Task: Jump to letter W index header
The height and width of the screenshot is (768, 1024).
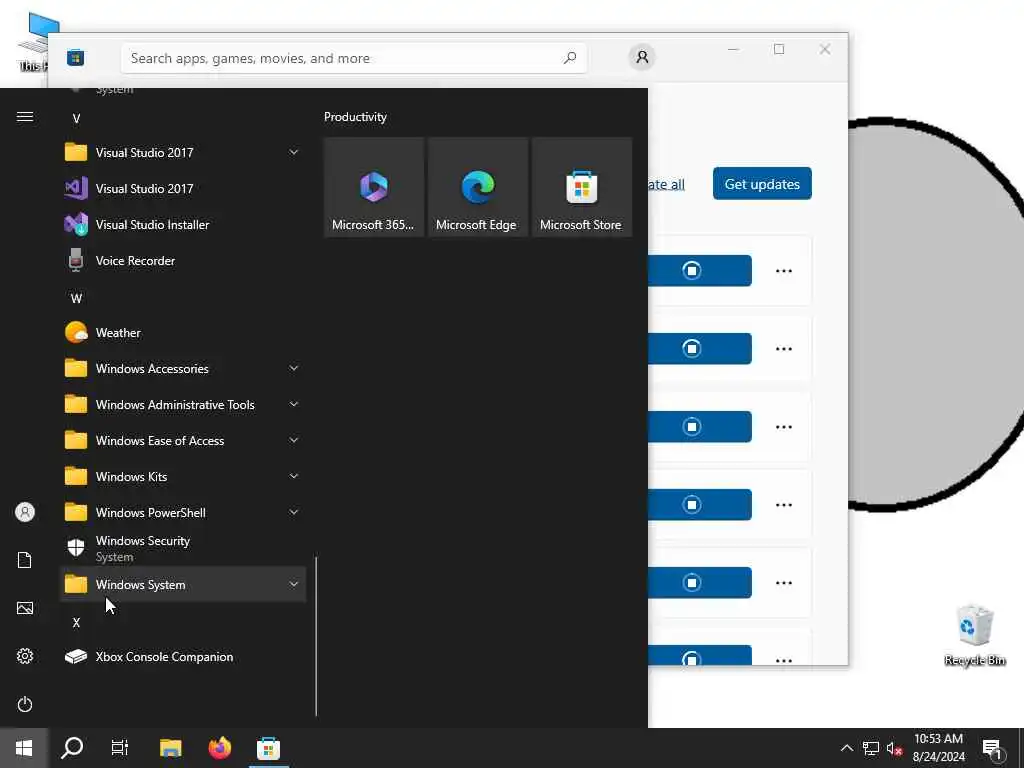Action: [x=76, y=298]
